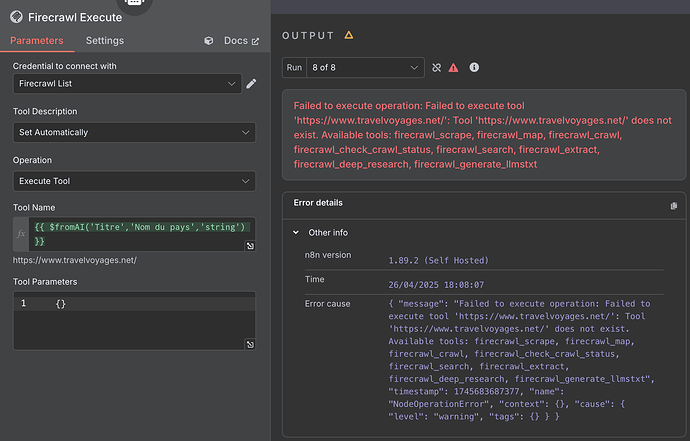
Task: Click the n8n version value 1.89.2 (Self Hosted)
Action: [438, 261]
